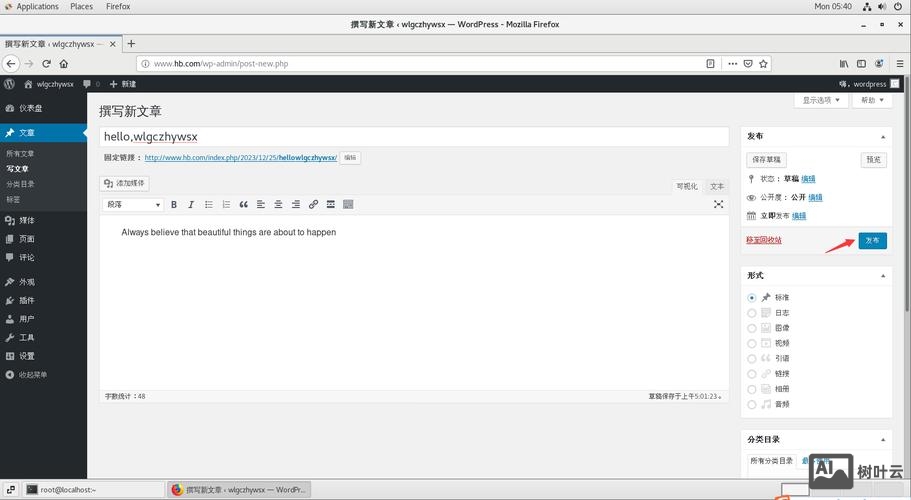The image size is (911, 500).
Task: Insert a bulleted list
Action: pos(209,204)
